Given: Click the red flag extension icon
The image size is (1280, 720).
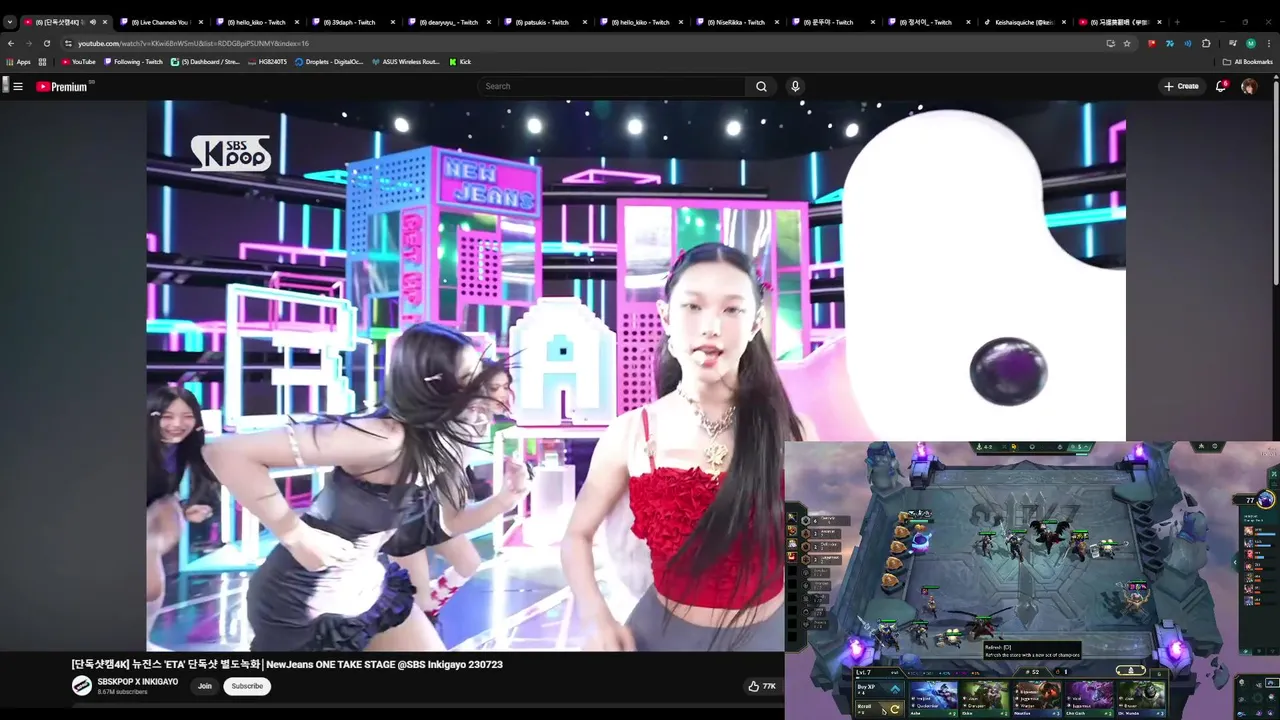Looking at the screenshot, I should (x=1152, y=43).
